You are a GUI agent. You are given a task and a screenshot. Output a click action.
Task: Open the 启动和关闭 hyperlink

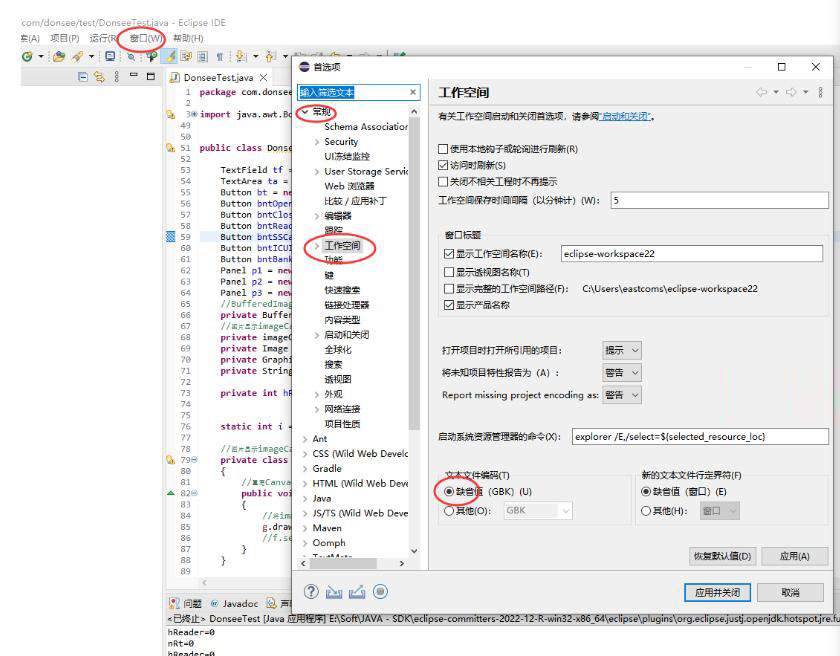pyautogui.click(x=625, y=116)
